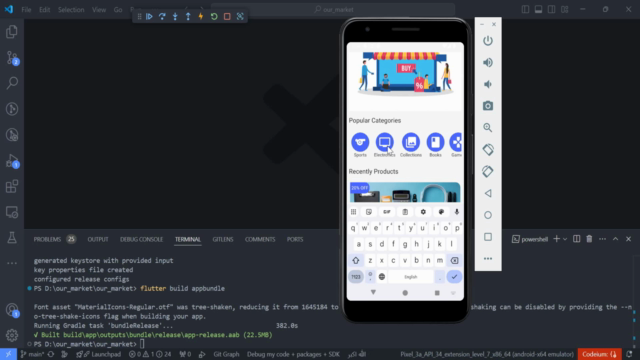Take an emulator screenshot
The height and width of the screenshot is (360, 640).
[488, 106]
